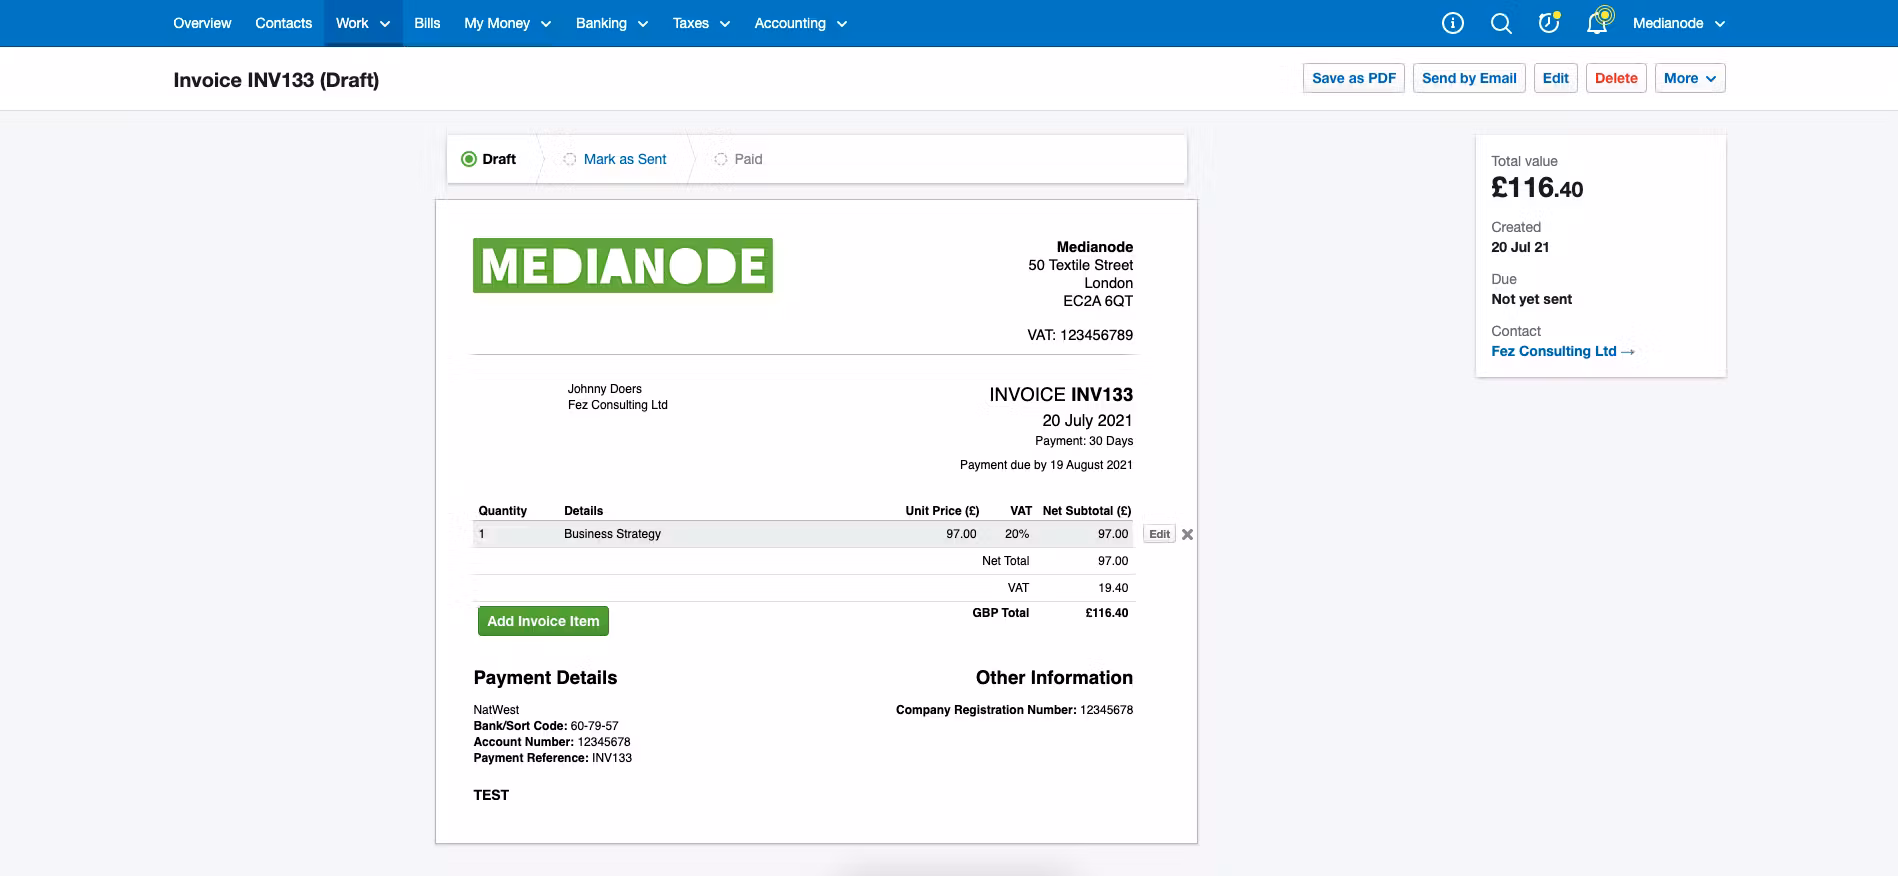The height and width of the screenshot is (876, 1898).
Task: Open the info help icon
Action: (1452, 23)
